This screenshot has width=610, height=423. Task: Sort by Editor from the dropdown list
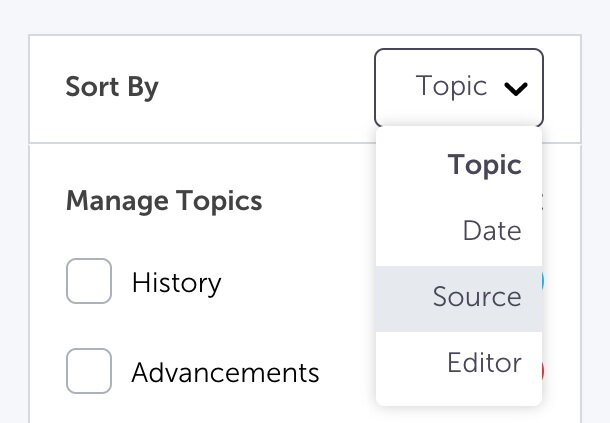coord(483,362)
